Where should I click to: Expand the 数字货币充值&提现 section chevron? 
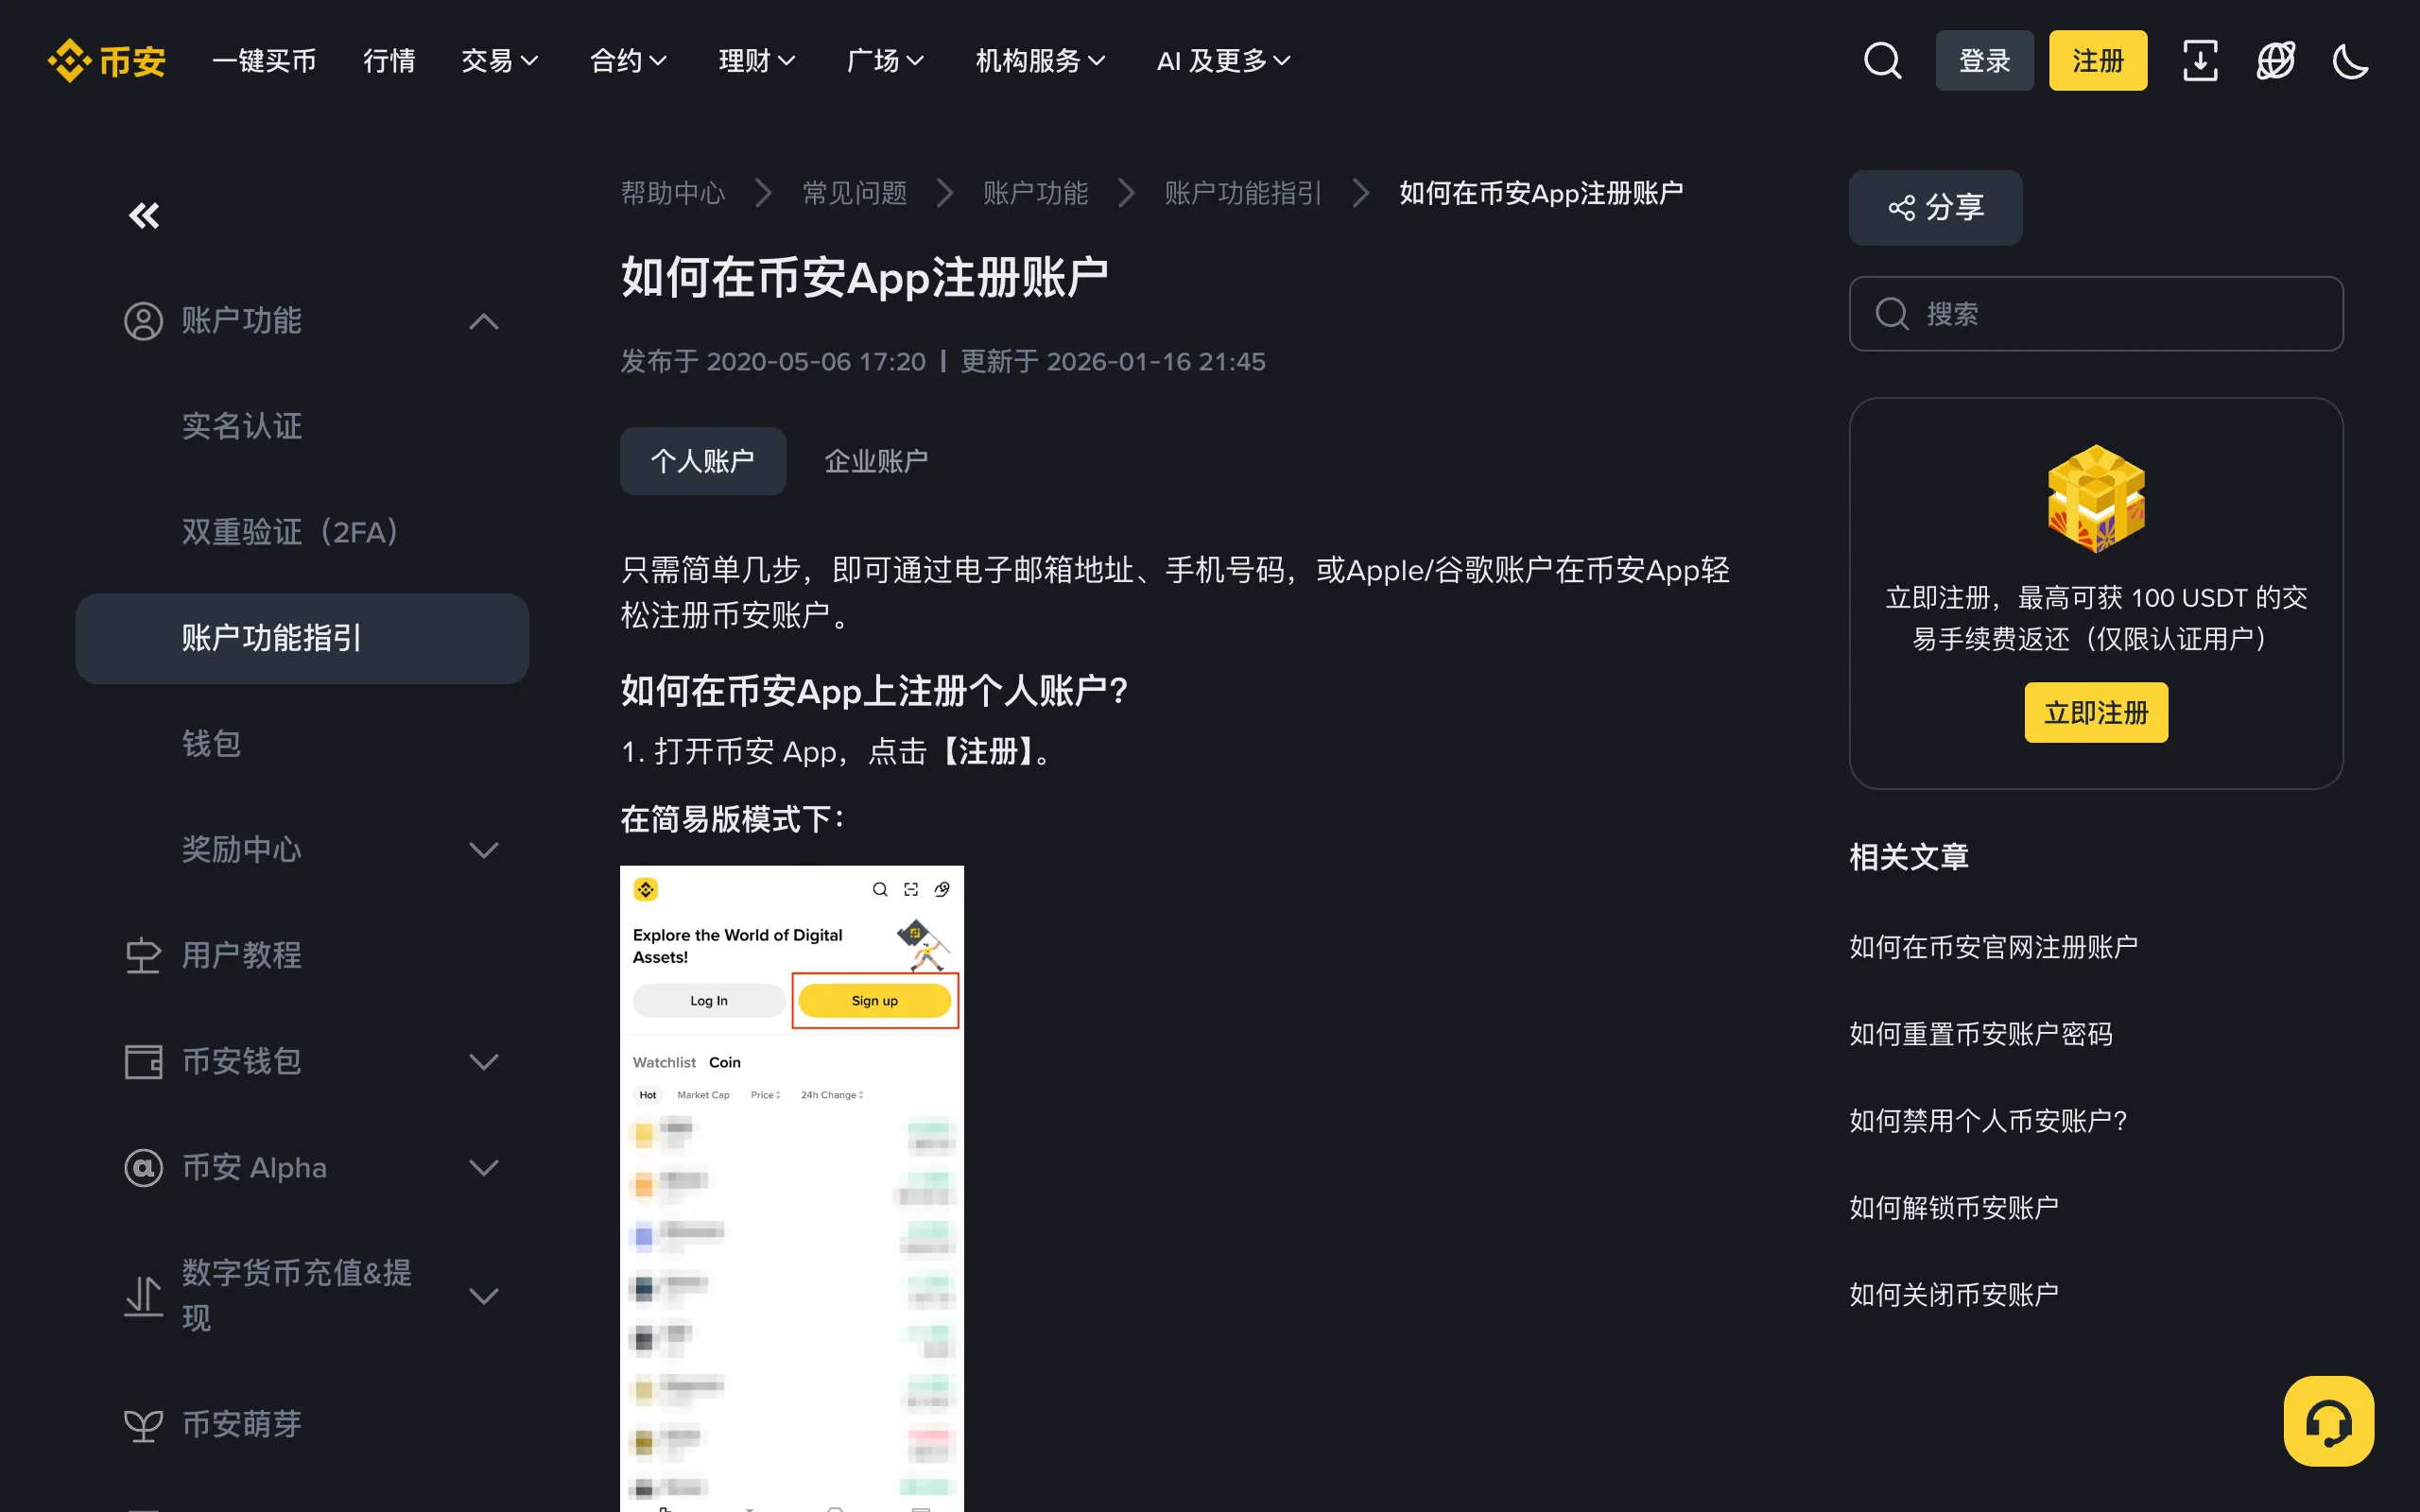[x=484, y=1295]
